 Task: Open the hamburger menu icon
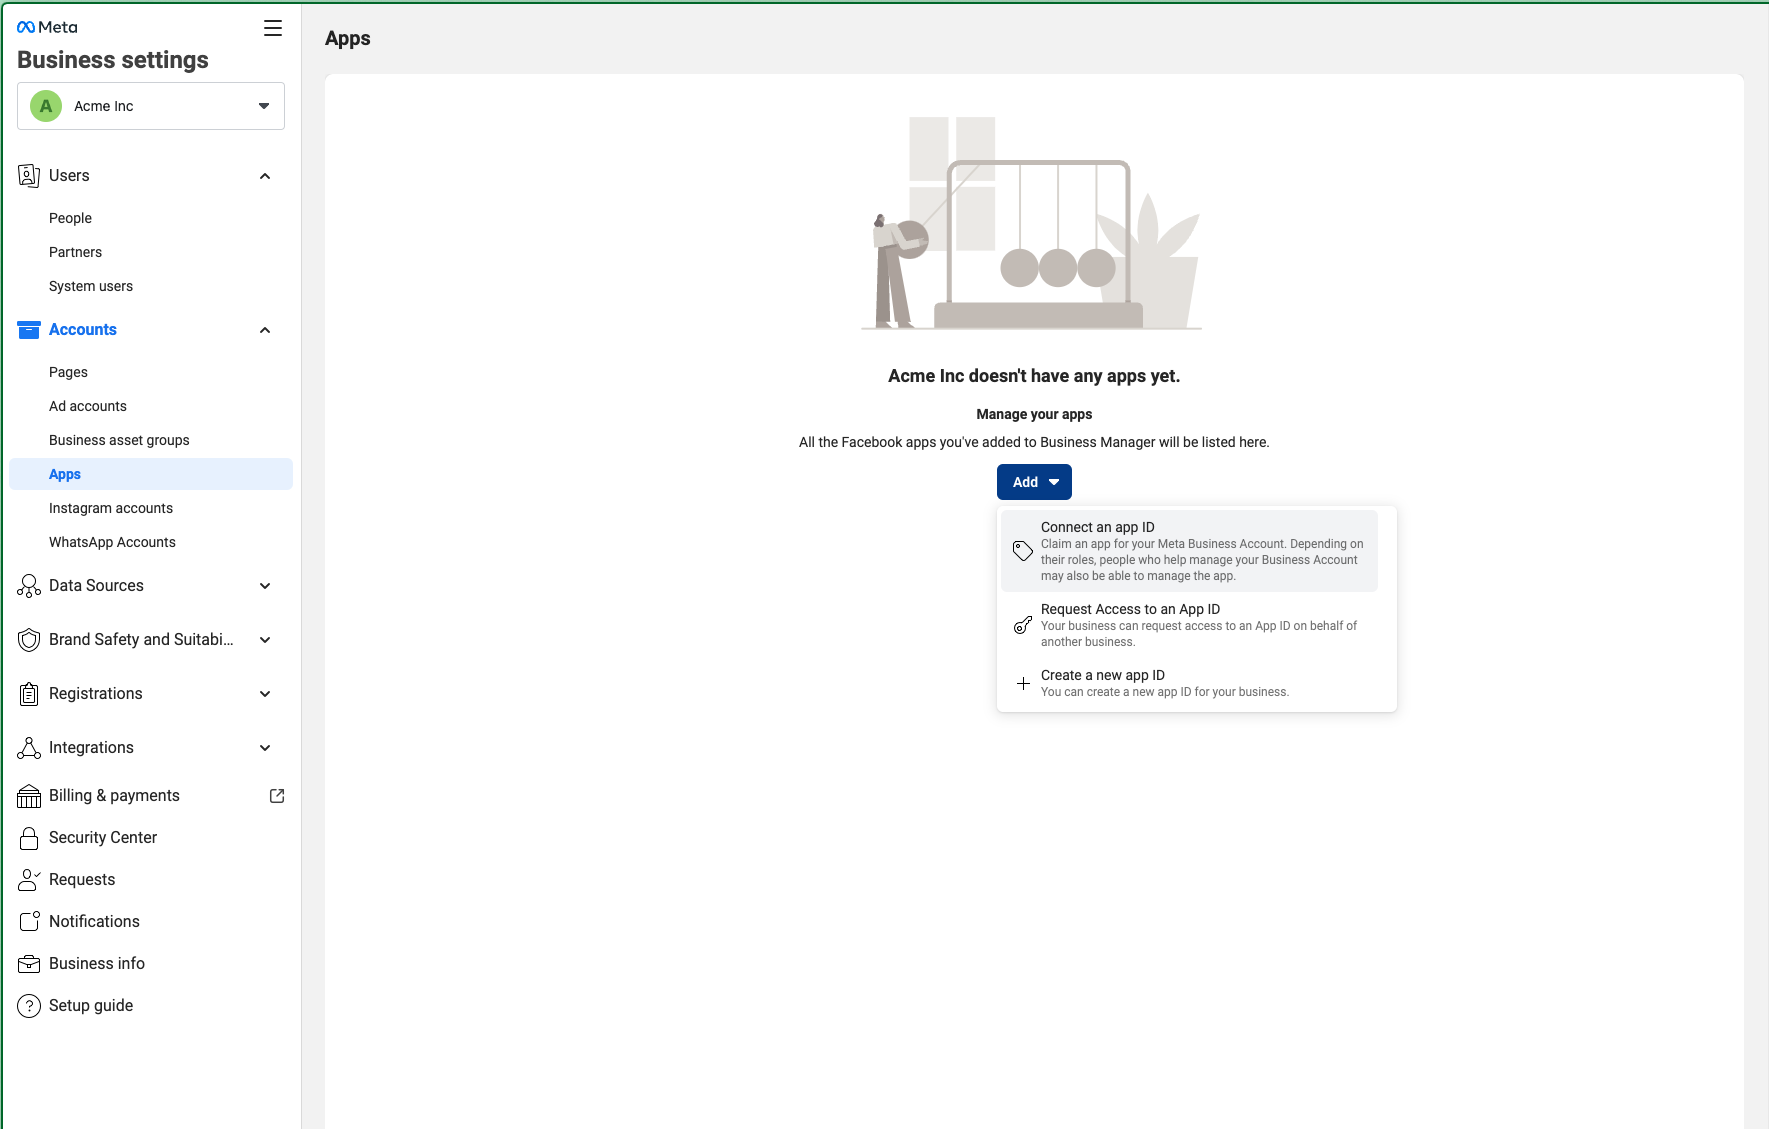click(273, 28)
